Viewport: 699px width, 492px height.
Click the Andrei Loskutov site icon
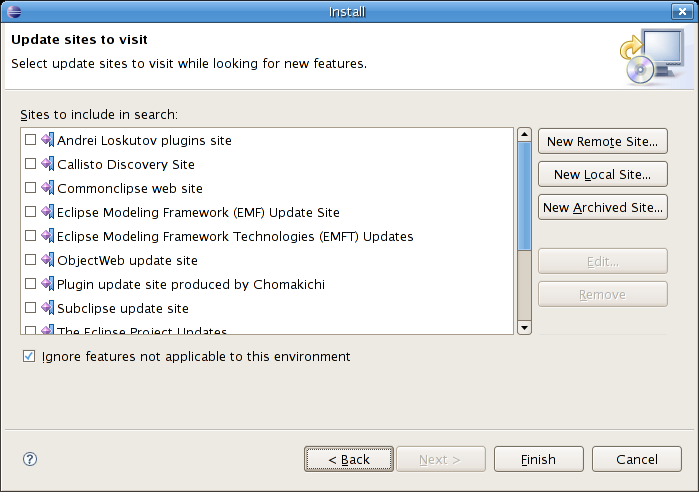pos(48,140)
